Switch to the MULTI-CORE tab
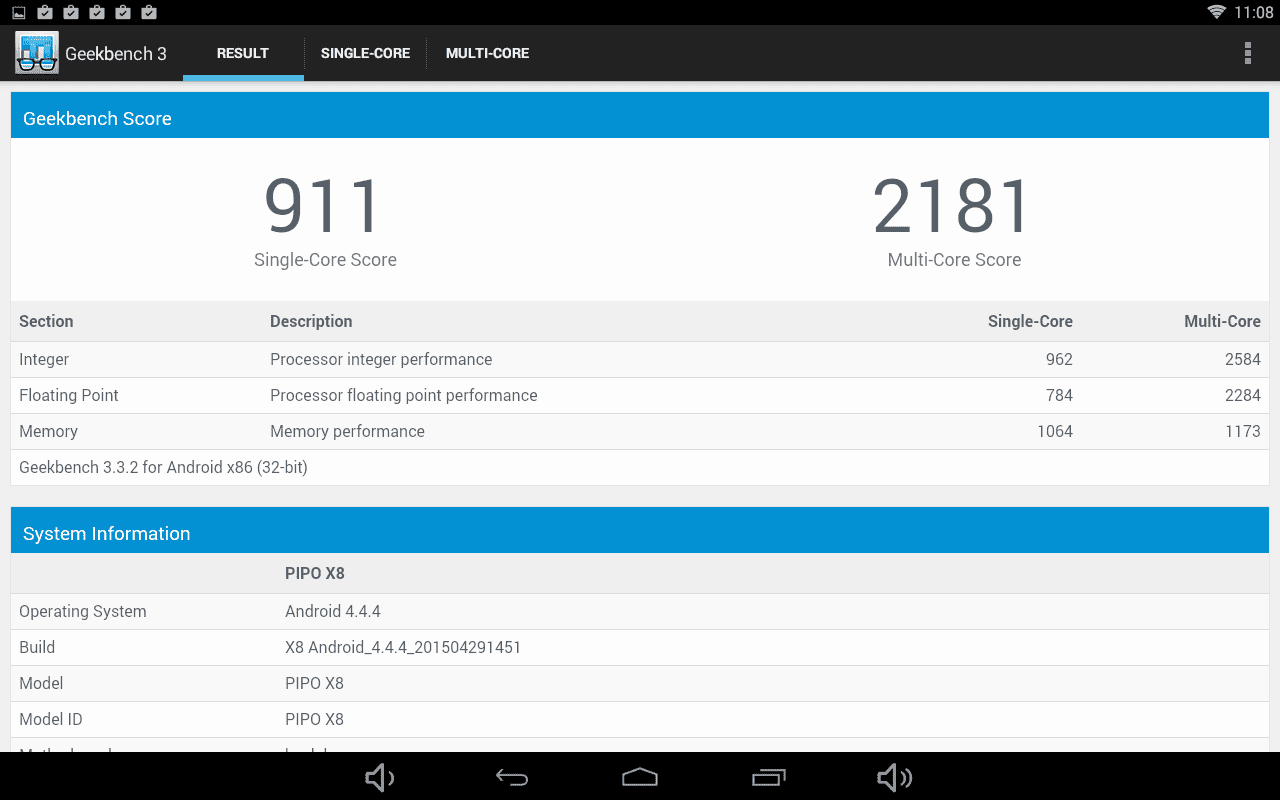Image resolution: width=1280 pixels, height=800 pixels. pyautogui.click(x=487, y=53)
